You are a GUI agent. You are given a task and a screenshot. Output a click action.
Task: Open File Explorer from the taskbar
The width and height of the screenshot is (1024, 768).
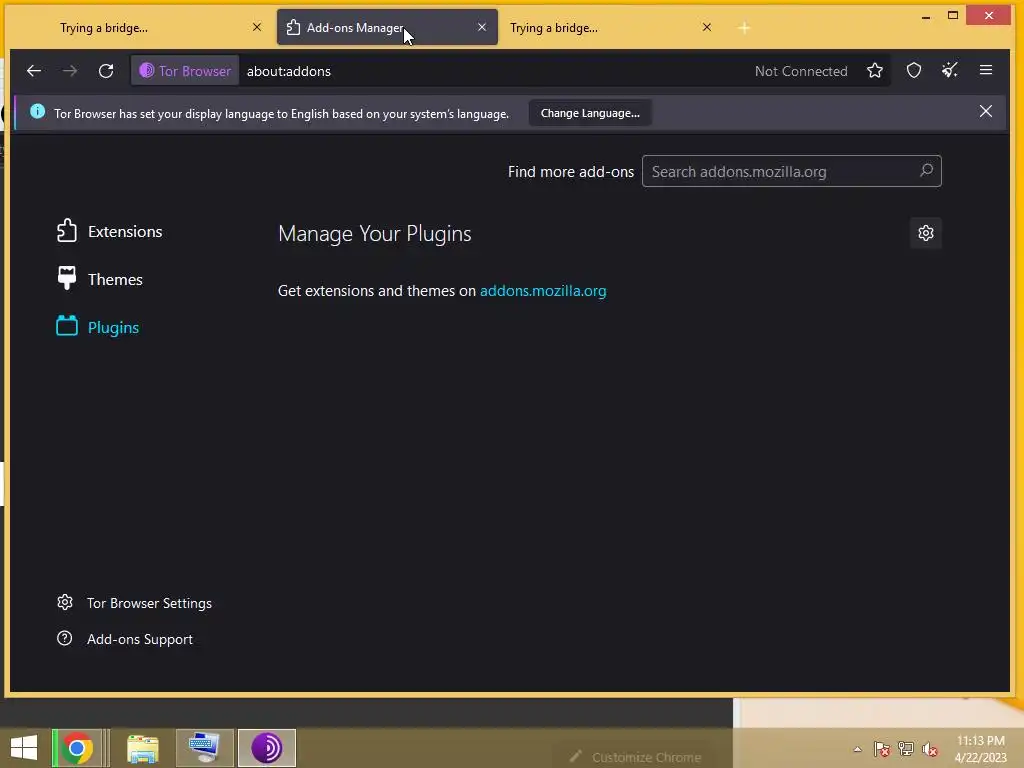point(142,748)
